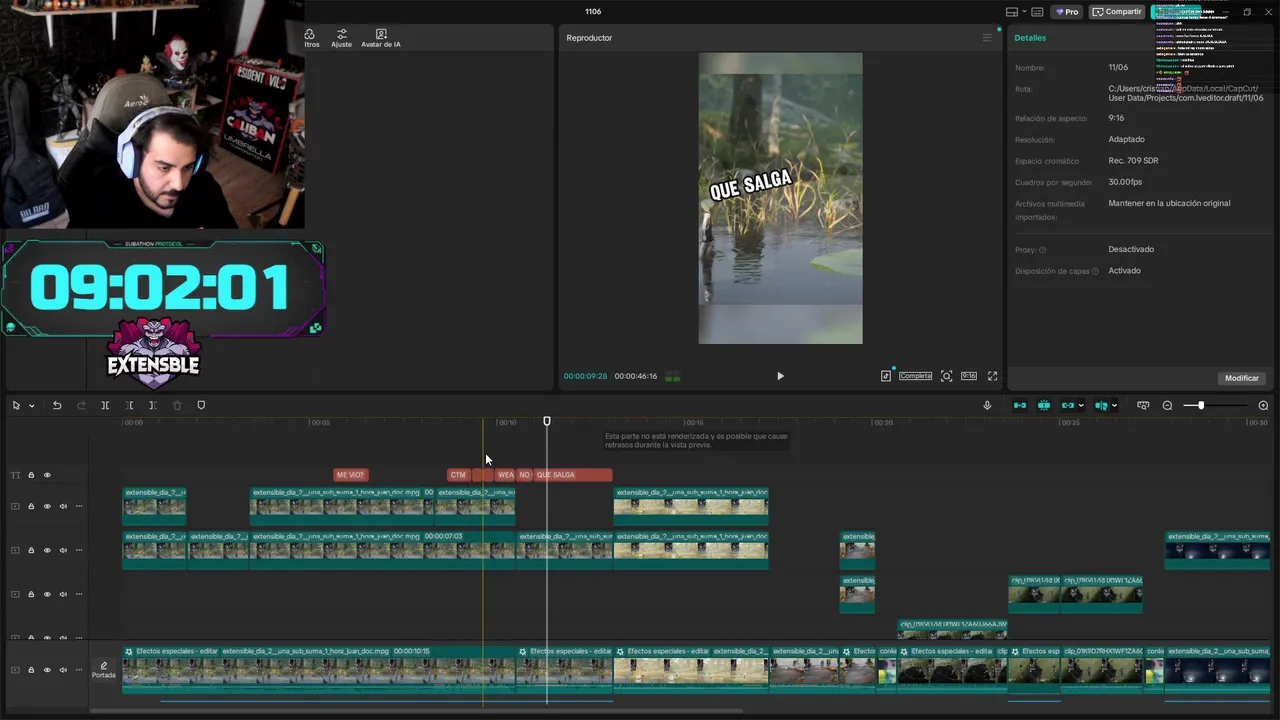Screen dimensions: 1280x720
Task: Open more options for the main track
Action: (79, 670)
